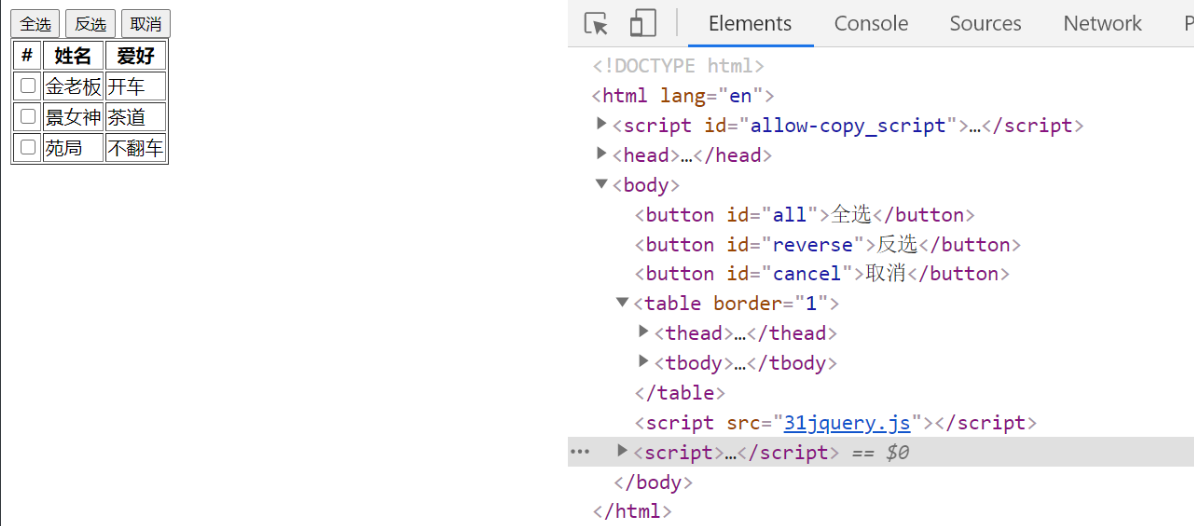Click the 不翻车 hobby cell

tap(136, 148)
